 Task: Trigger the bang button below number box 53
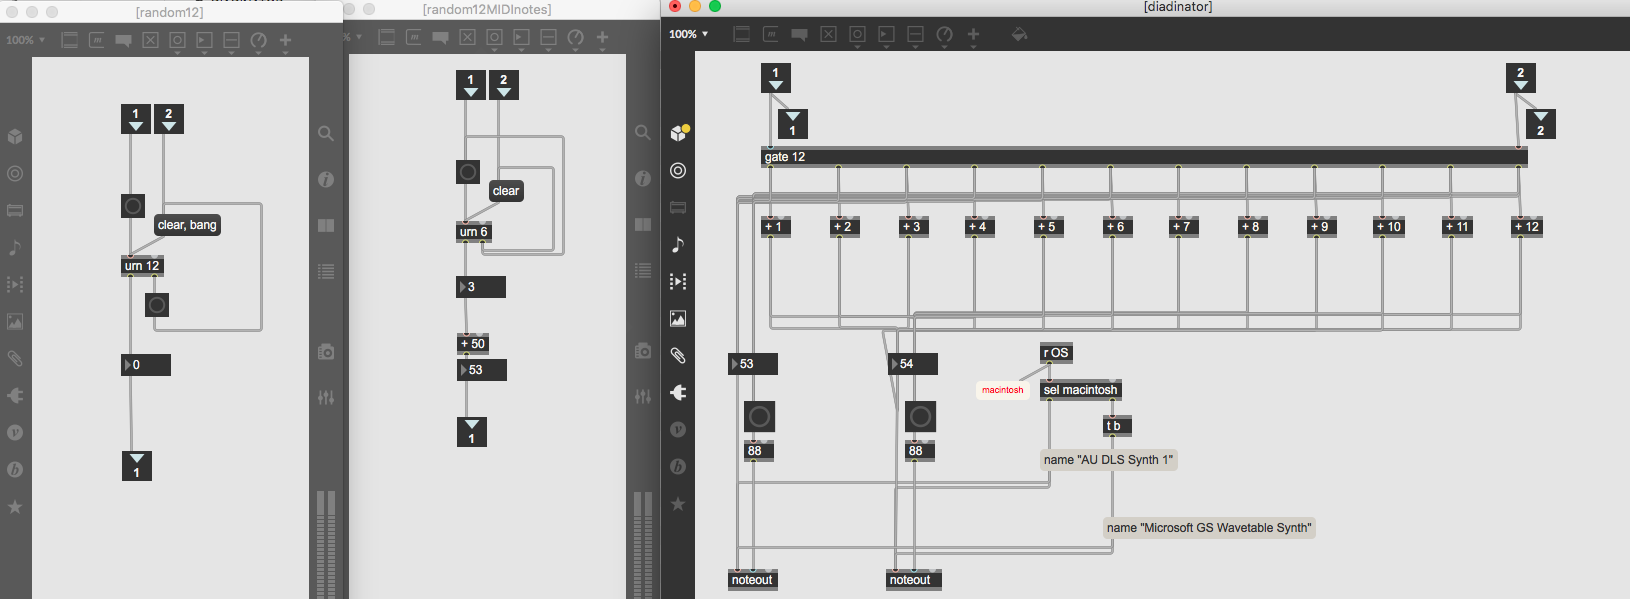pos(760,416)
